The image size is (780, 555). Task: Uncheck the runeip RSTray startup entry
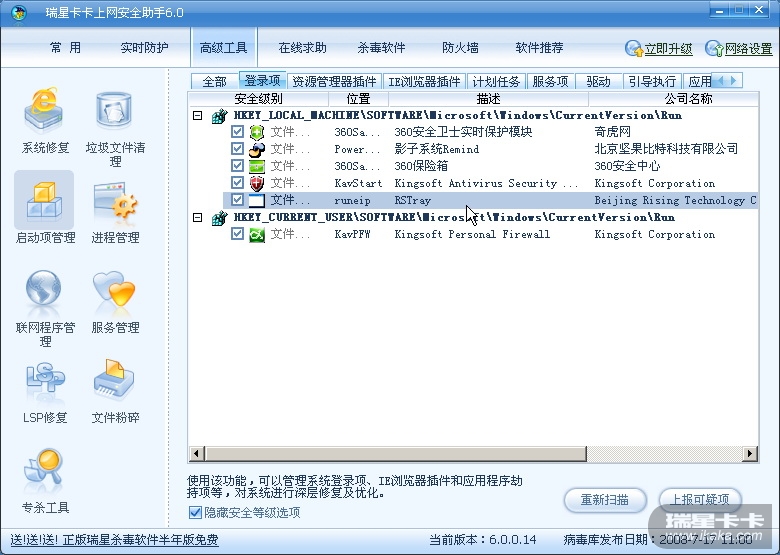tap(237, 200)
